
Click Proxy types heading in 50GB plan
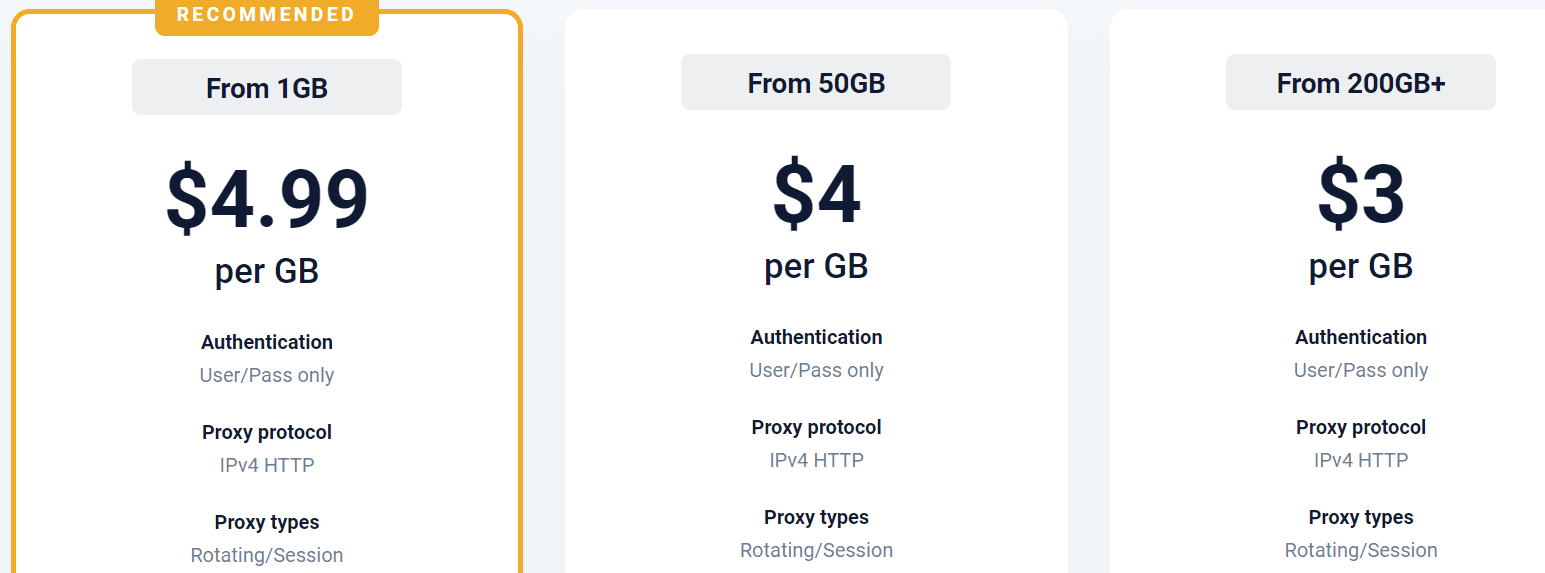tap(816, 517)
